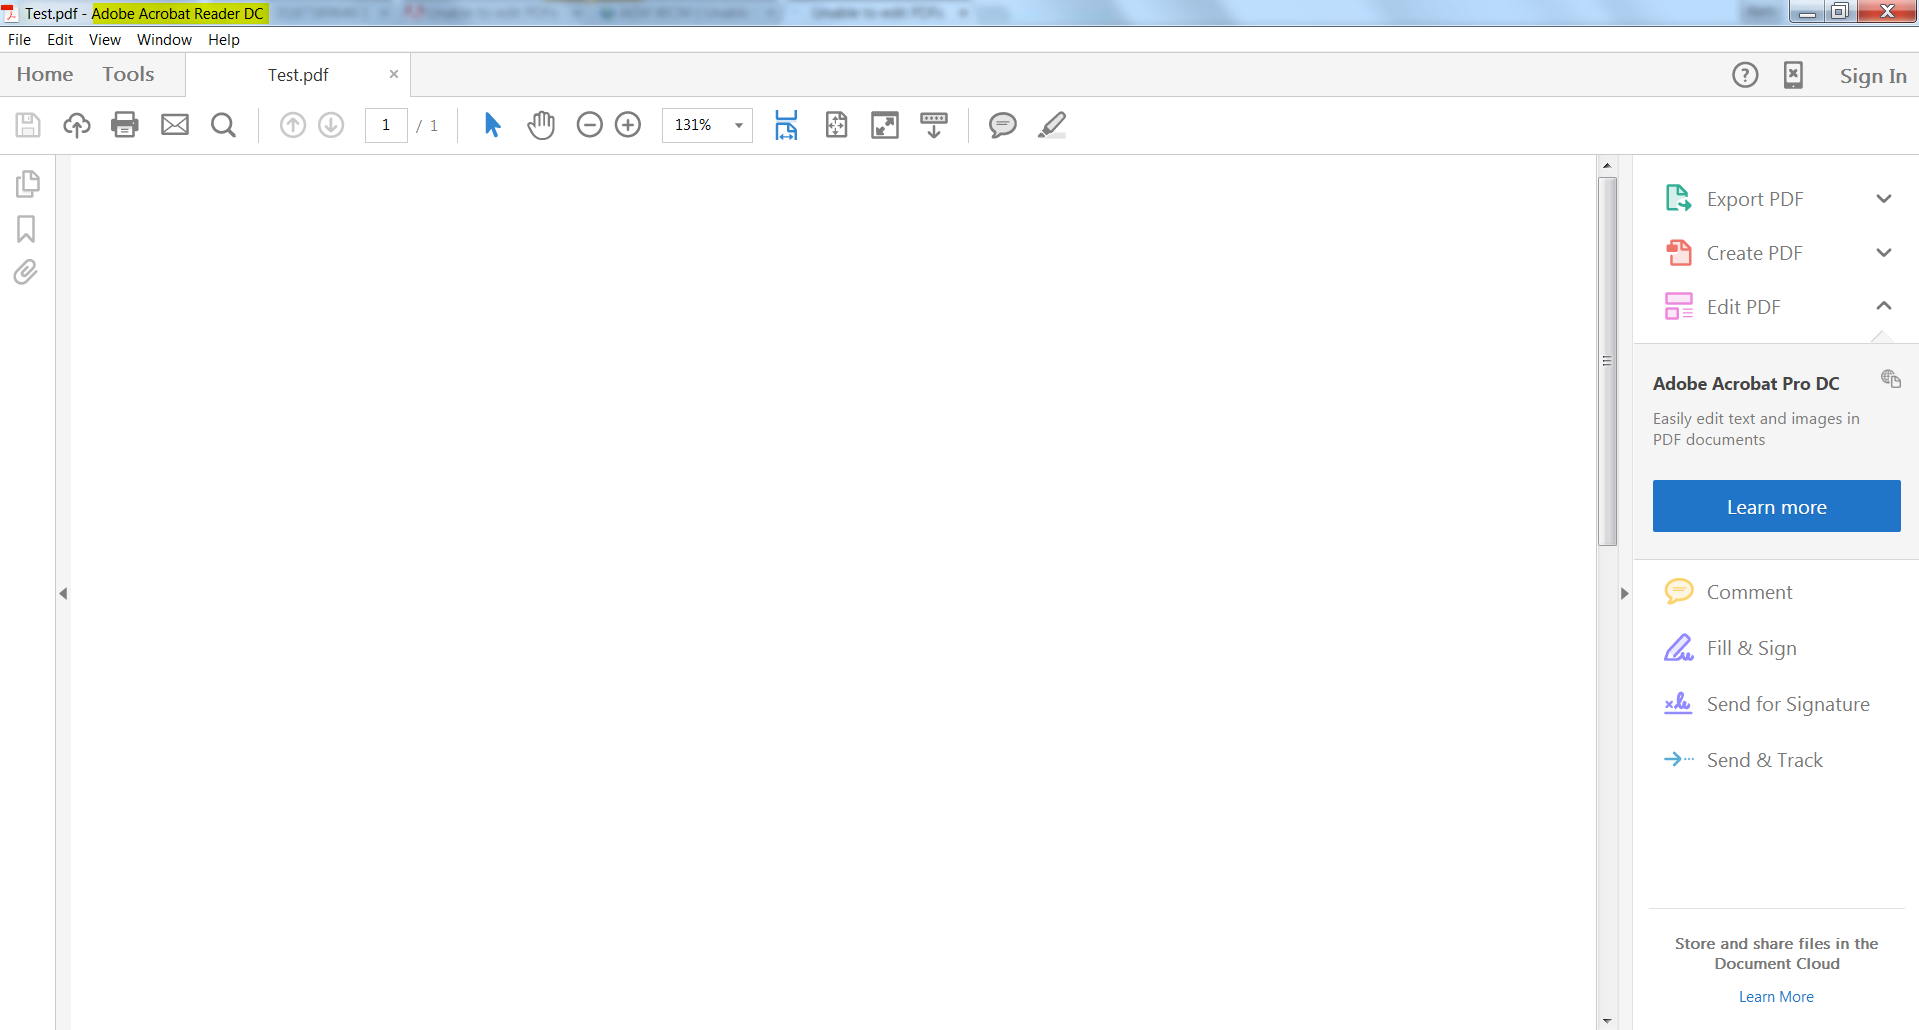
Task: Click the Learn more button
Action: [1776, 506]
